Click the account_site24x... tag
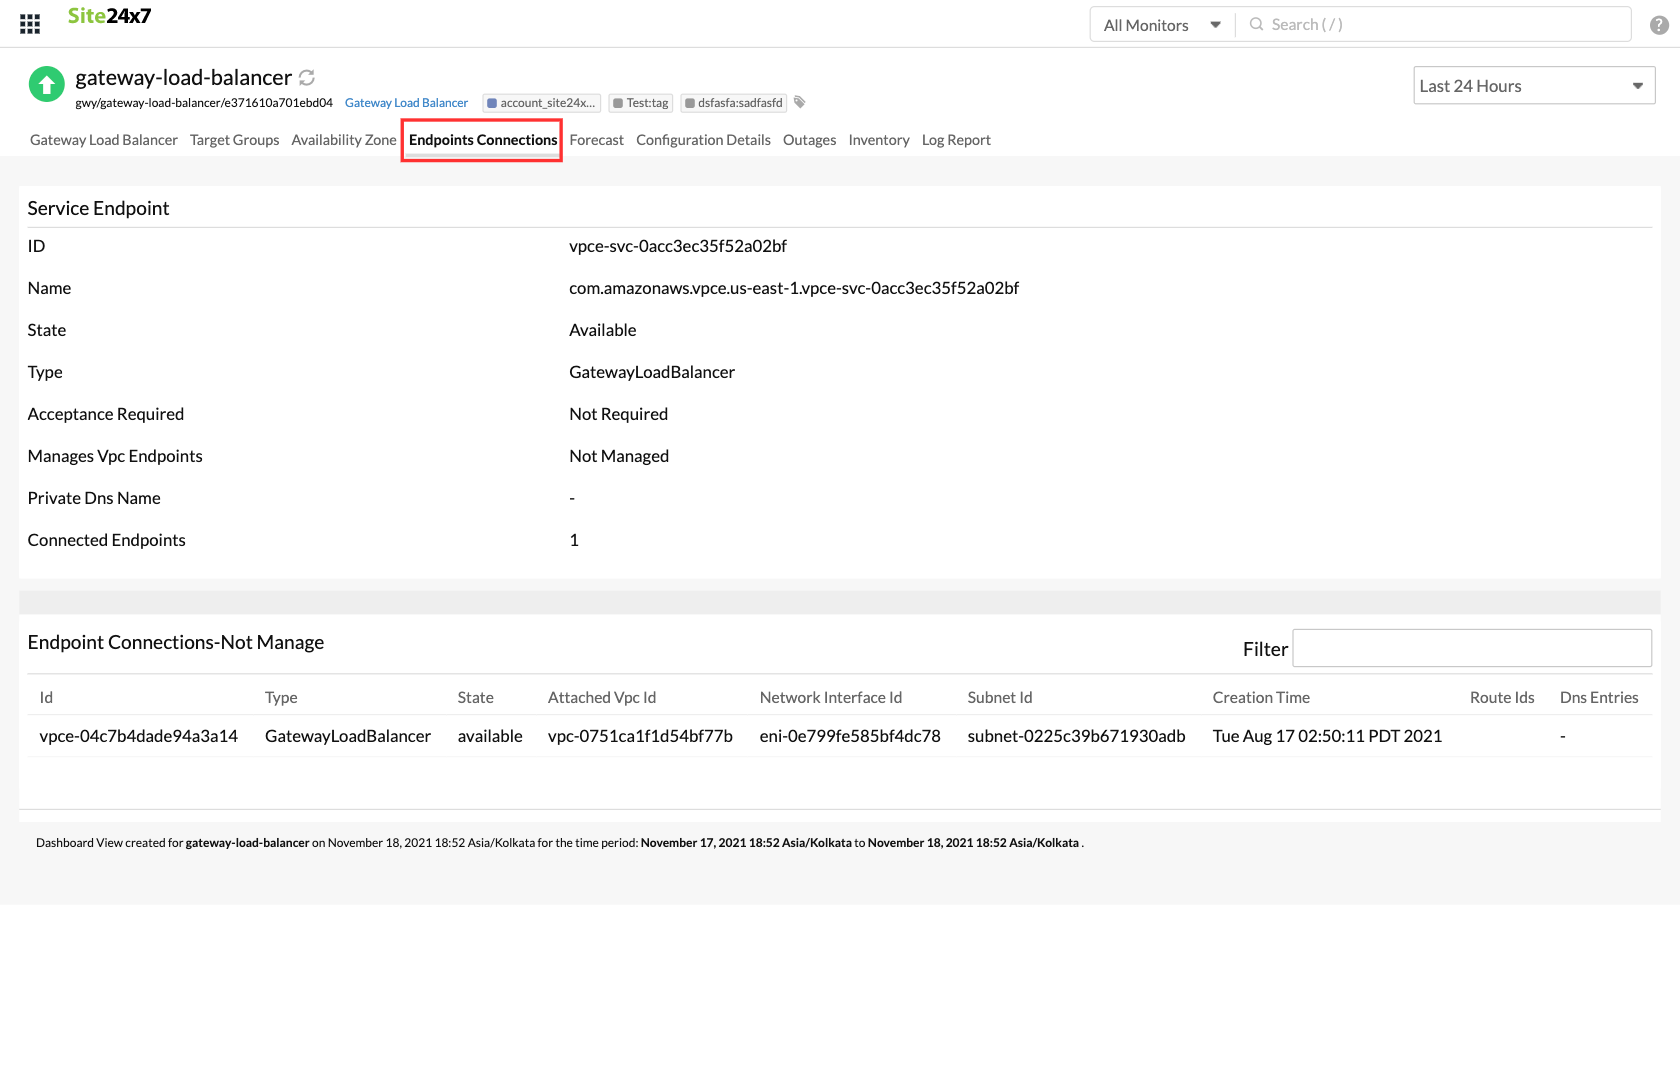The image size is (1680, 1080). pos(542,103)
